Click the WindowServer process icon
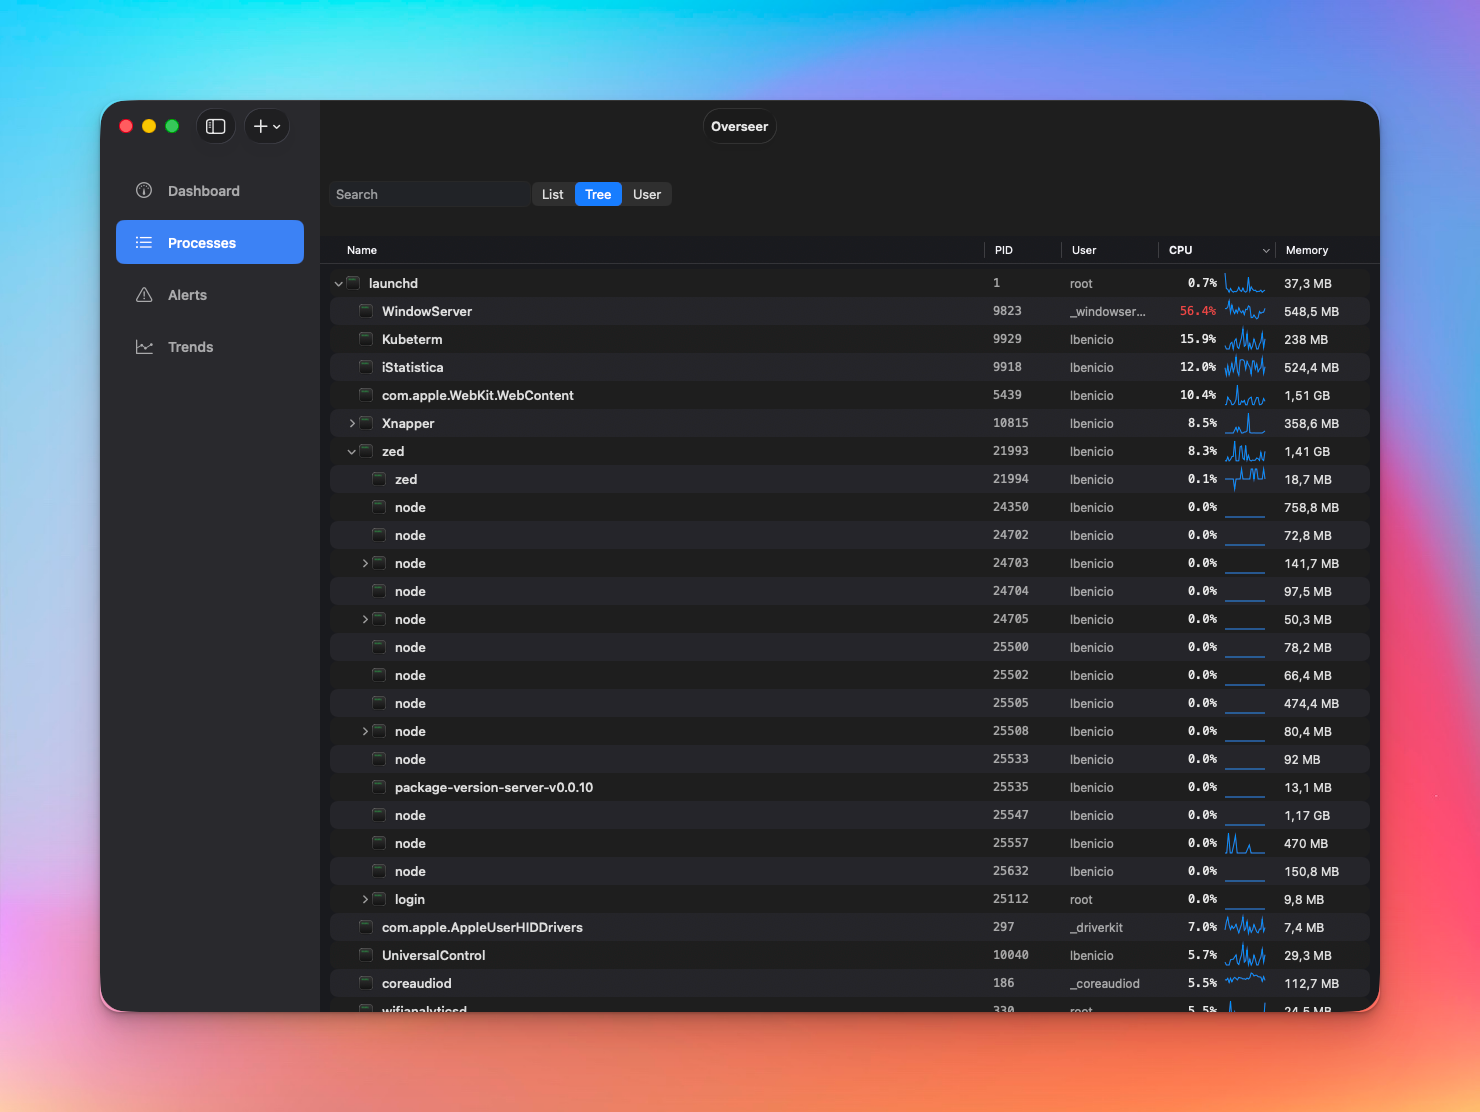This screenshot has width=1480, height=1112. click(x=365, y=311)
